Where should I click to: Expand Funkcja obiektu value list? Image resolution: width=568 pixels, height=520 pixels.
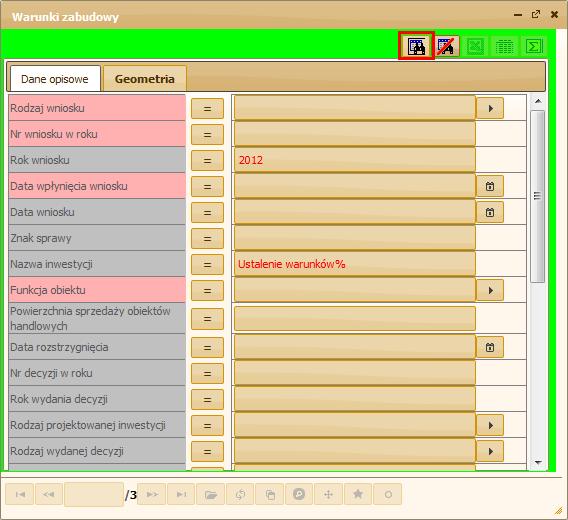[x=490, y=290]
